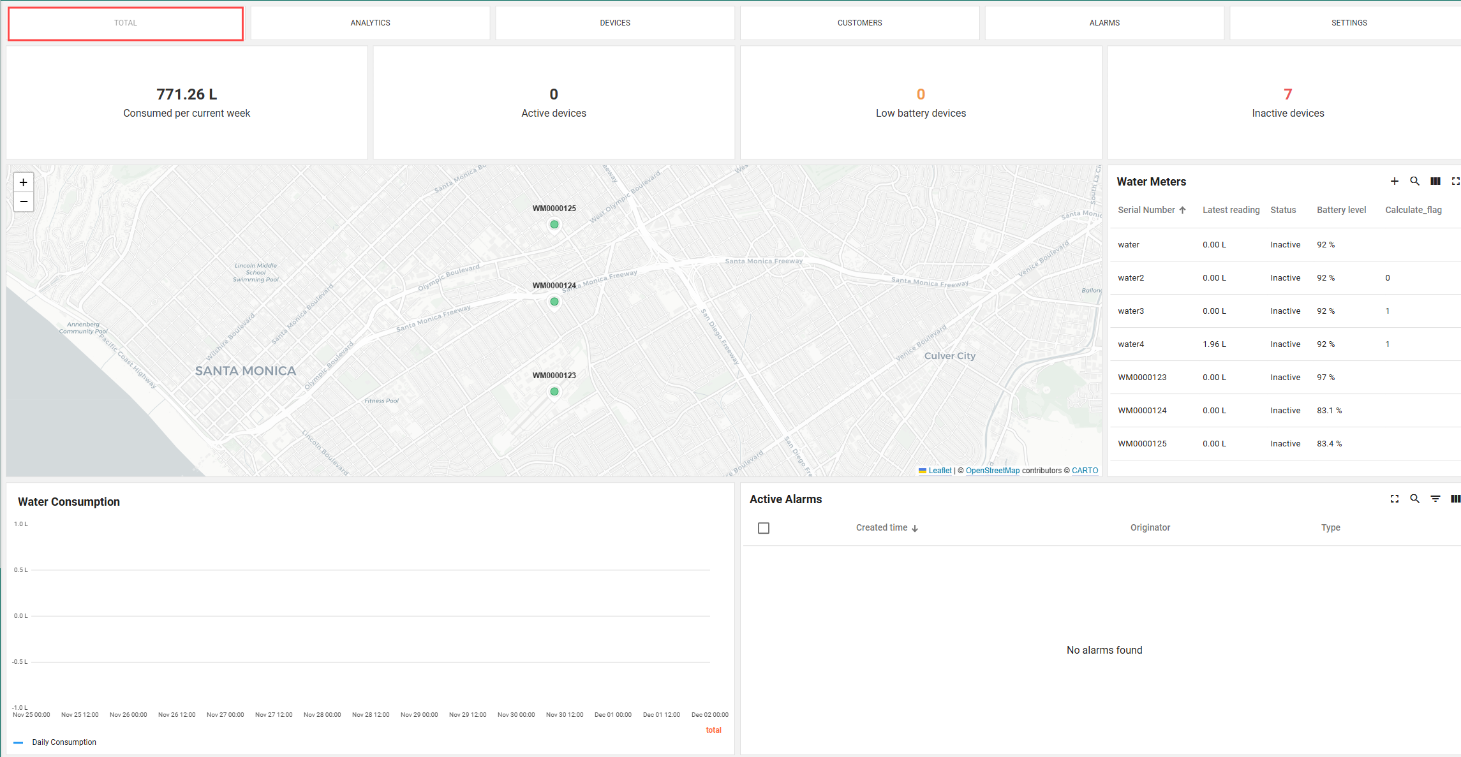Click the add (+) icon in Water Meters panel
The image size is (1461, 757).
point(1395,181)
